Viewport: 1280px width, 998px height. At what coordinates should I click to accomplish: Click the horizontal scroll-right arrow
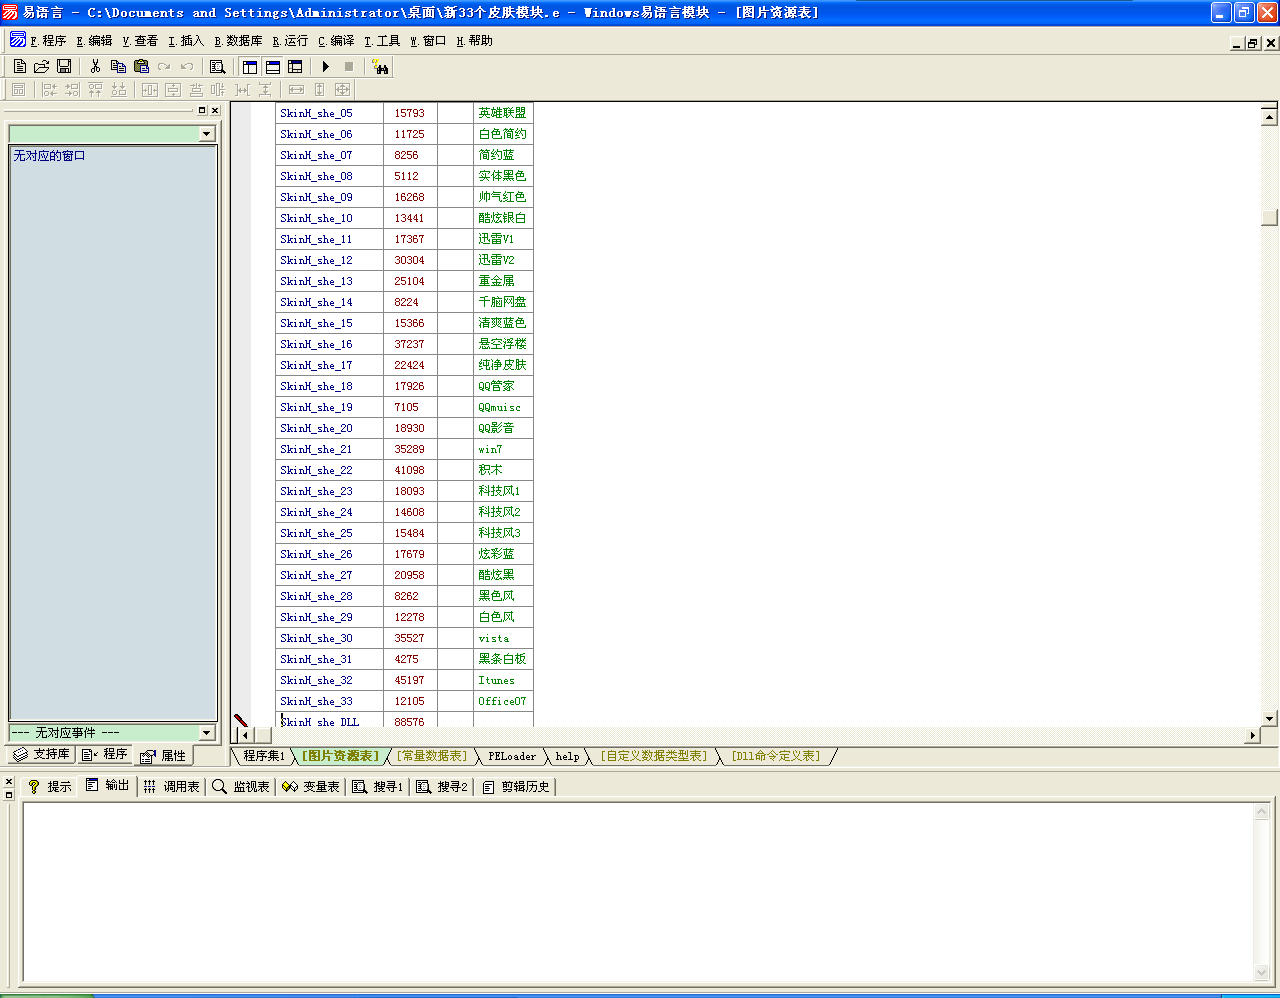(x=1252, y=735)
